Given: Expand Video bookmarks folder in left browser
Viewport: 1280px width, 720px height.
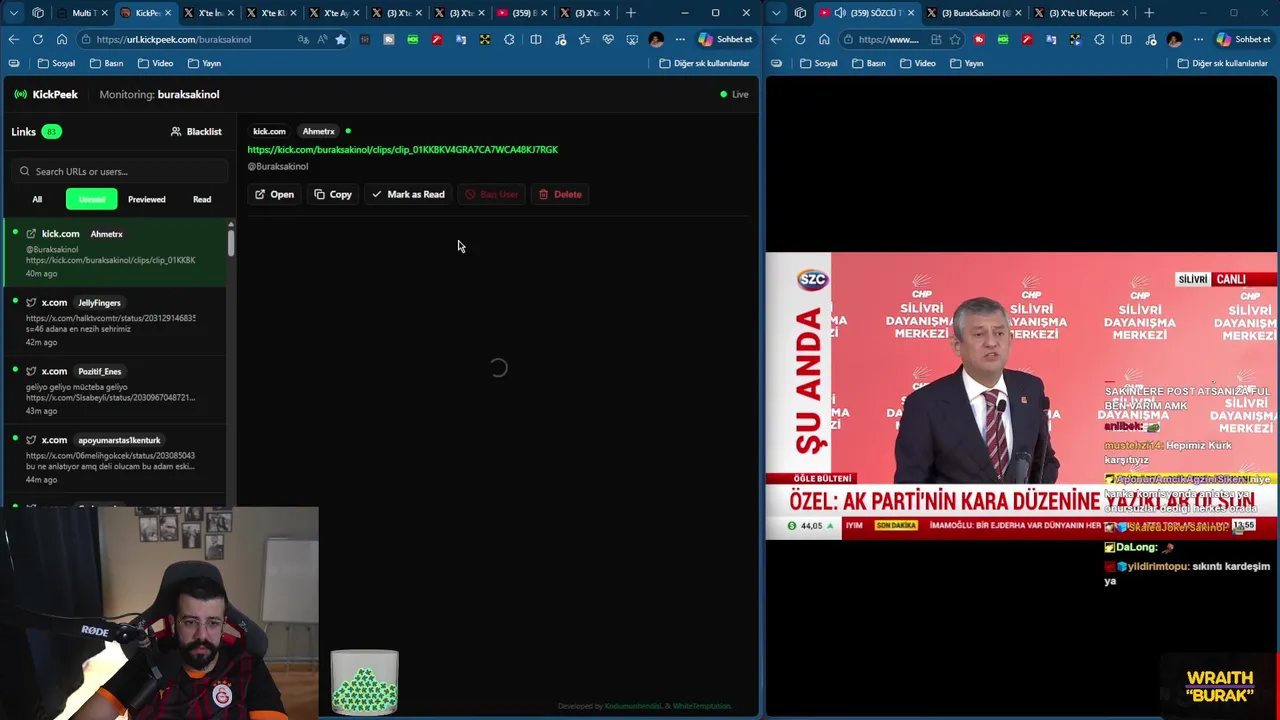Looking at the screenshot, I should [x=155, y=63].
